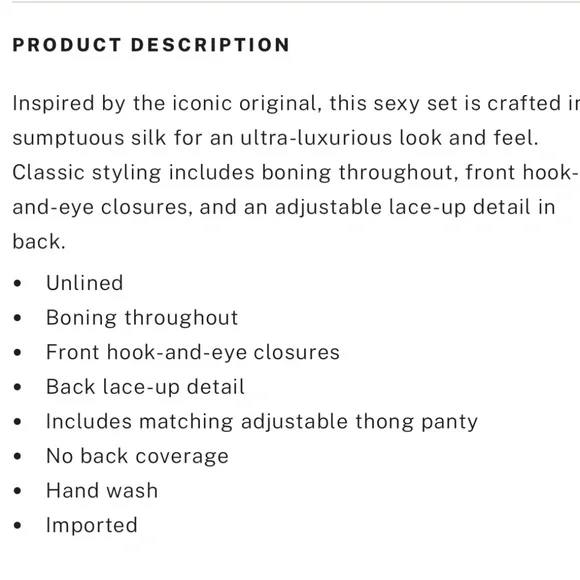Click the 'Unlined' bullet item
The width and height of the screenshot is (580, 580).
pyautogui.click(x=84, y=283)
